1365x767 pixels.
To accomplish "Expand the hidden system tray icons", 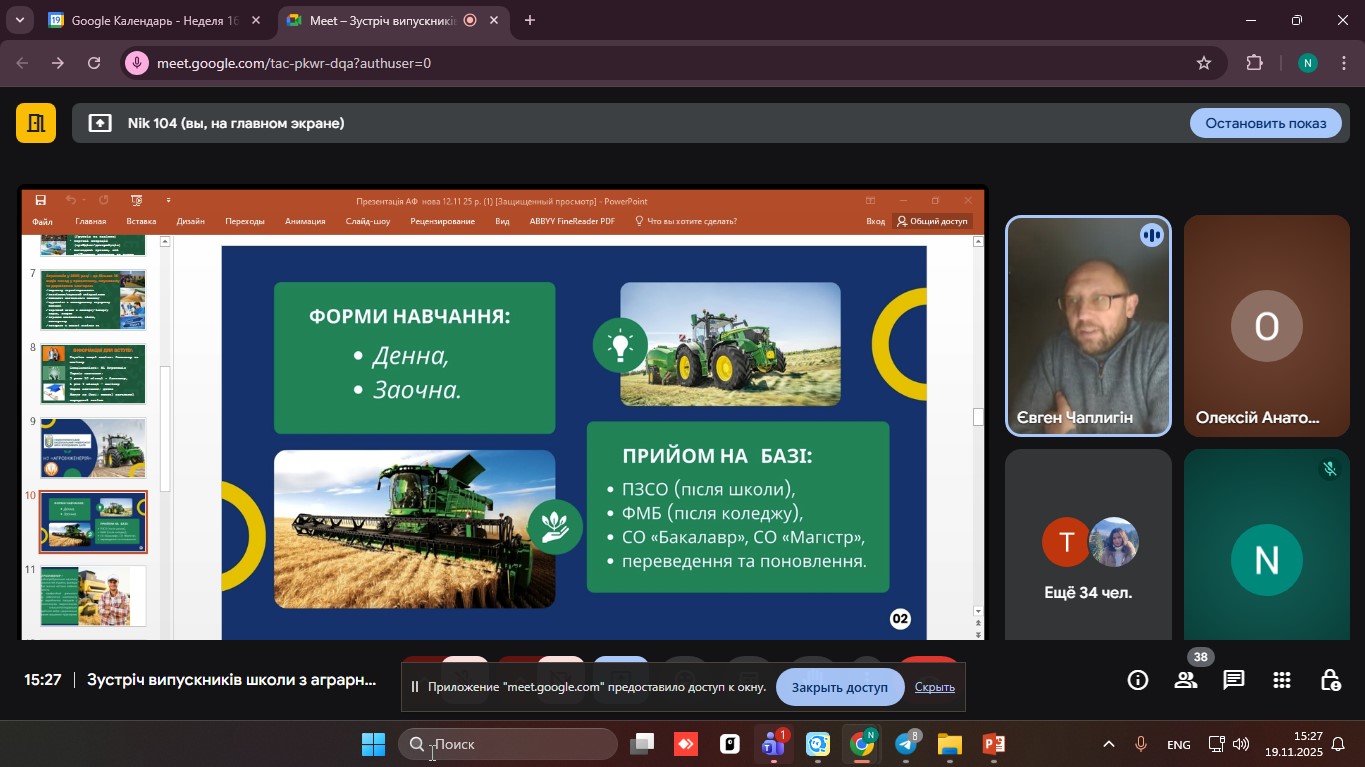I will [x=1108, y=744].
